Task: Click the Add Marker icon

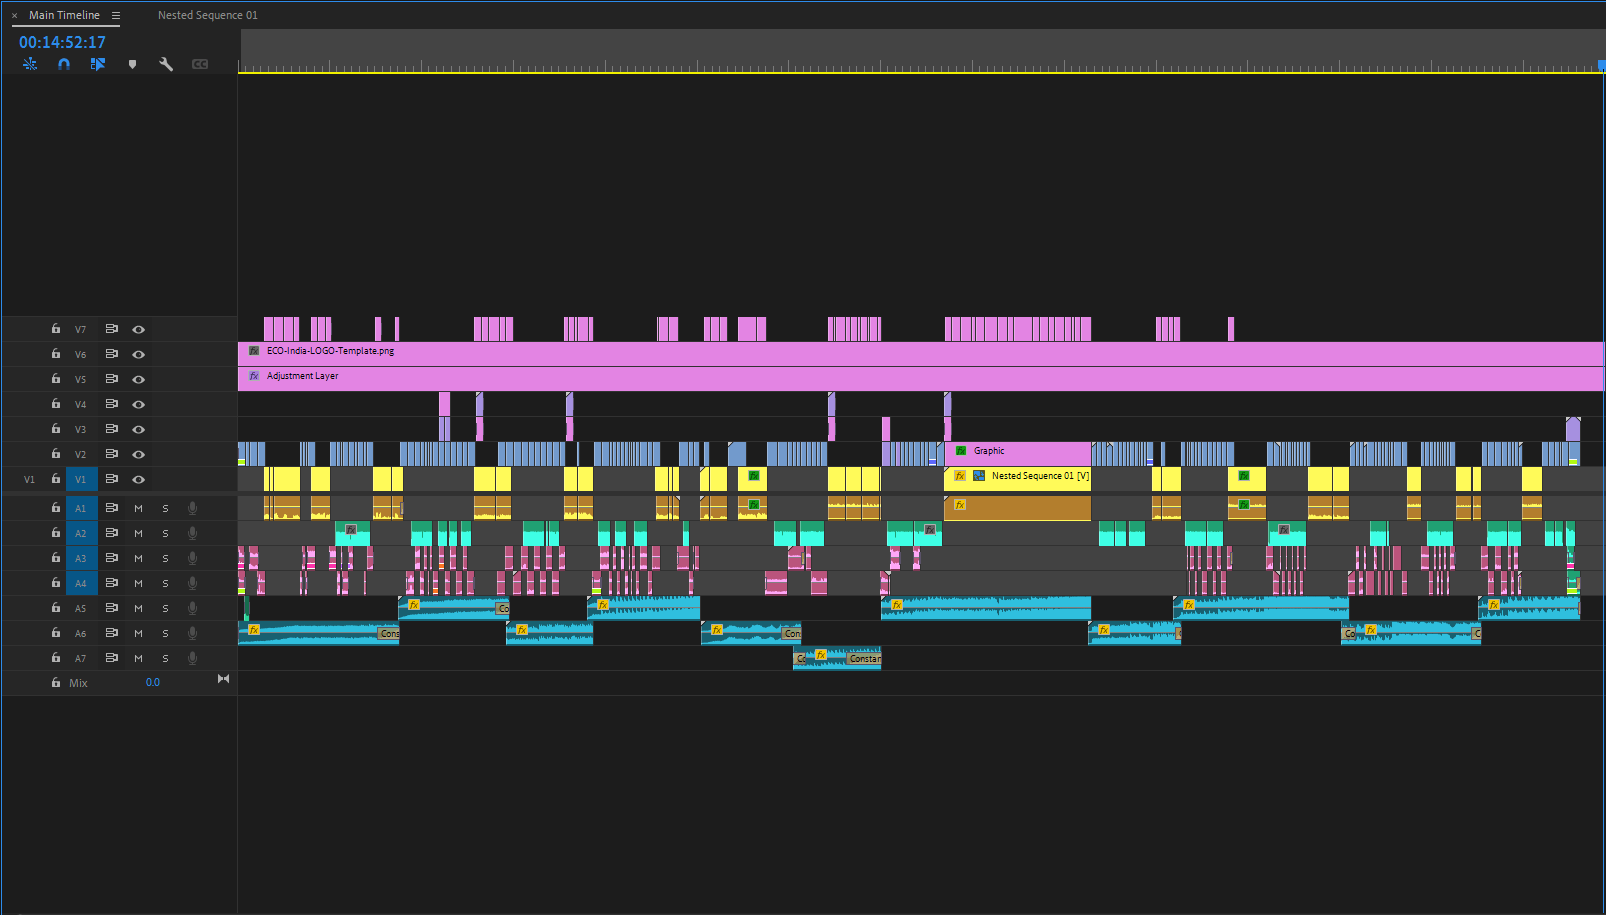Action: 132,63
